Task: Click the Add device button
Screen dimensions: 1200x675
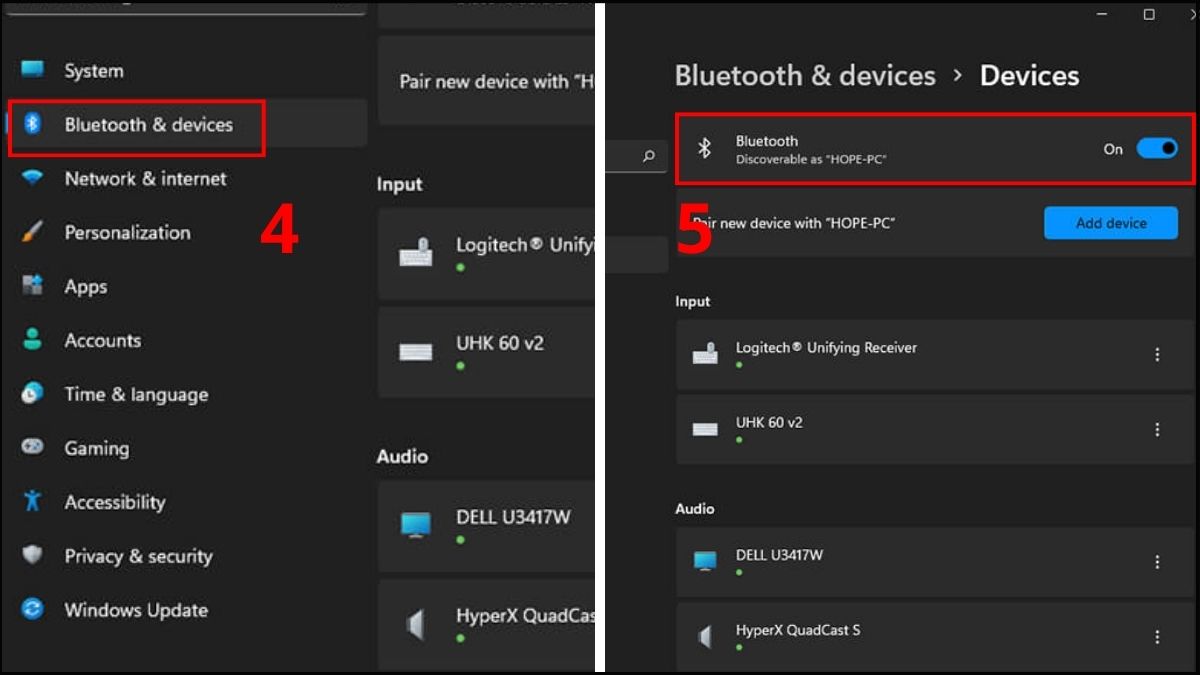Action: 1110,223
